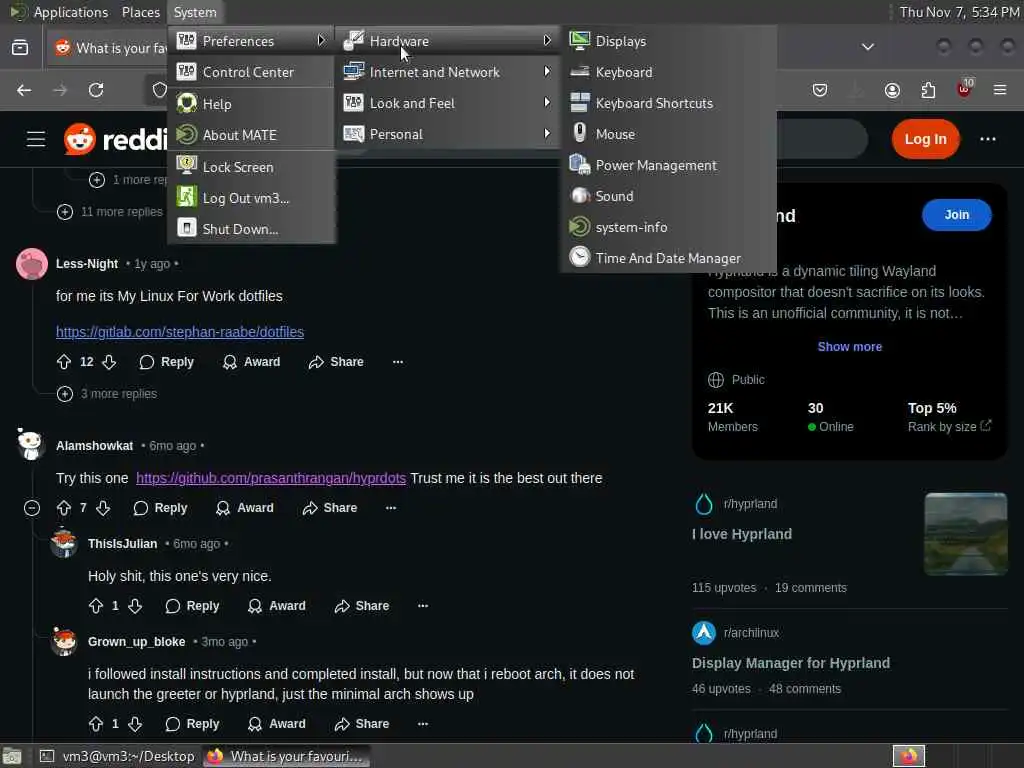Click the show desktop button in taskbar
The image size is (1024, 768).
(12, 756)
